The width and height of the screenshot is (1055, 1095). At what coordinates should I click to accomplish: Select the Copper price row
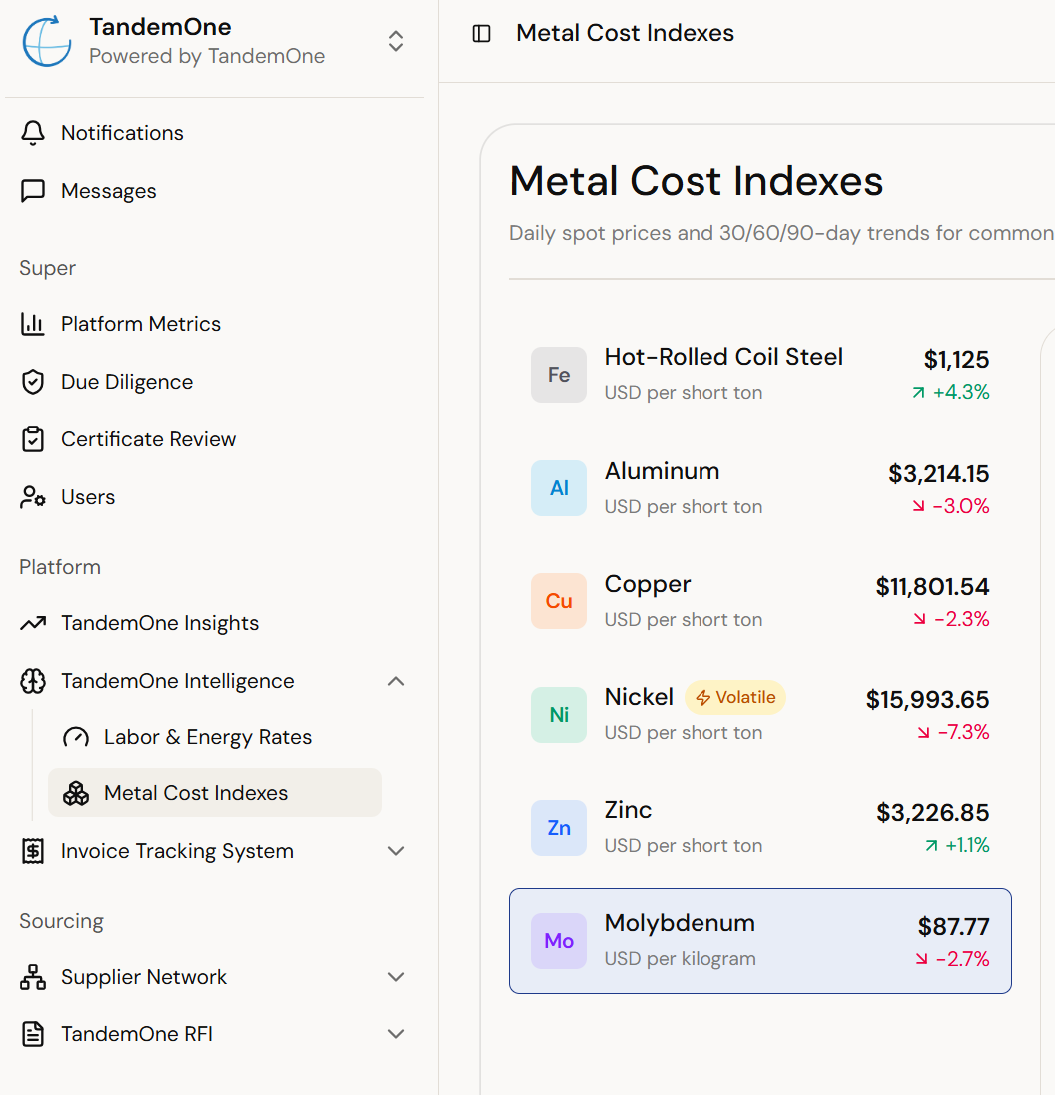[760, 601]
